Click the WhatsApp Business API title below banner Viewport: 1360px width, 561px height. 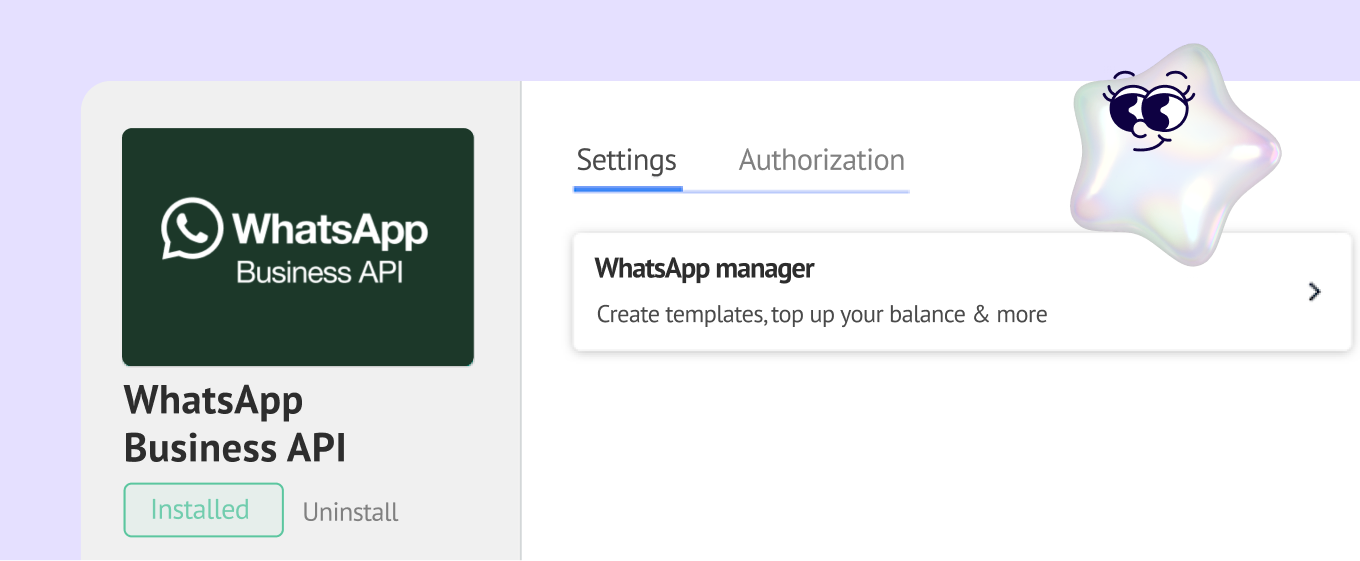pos(235,424)
